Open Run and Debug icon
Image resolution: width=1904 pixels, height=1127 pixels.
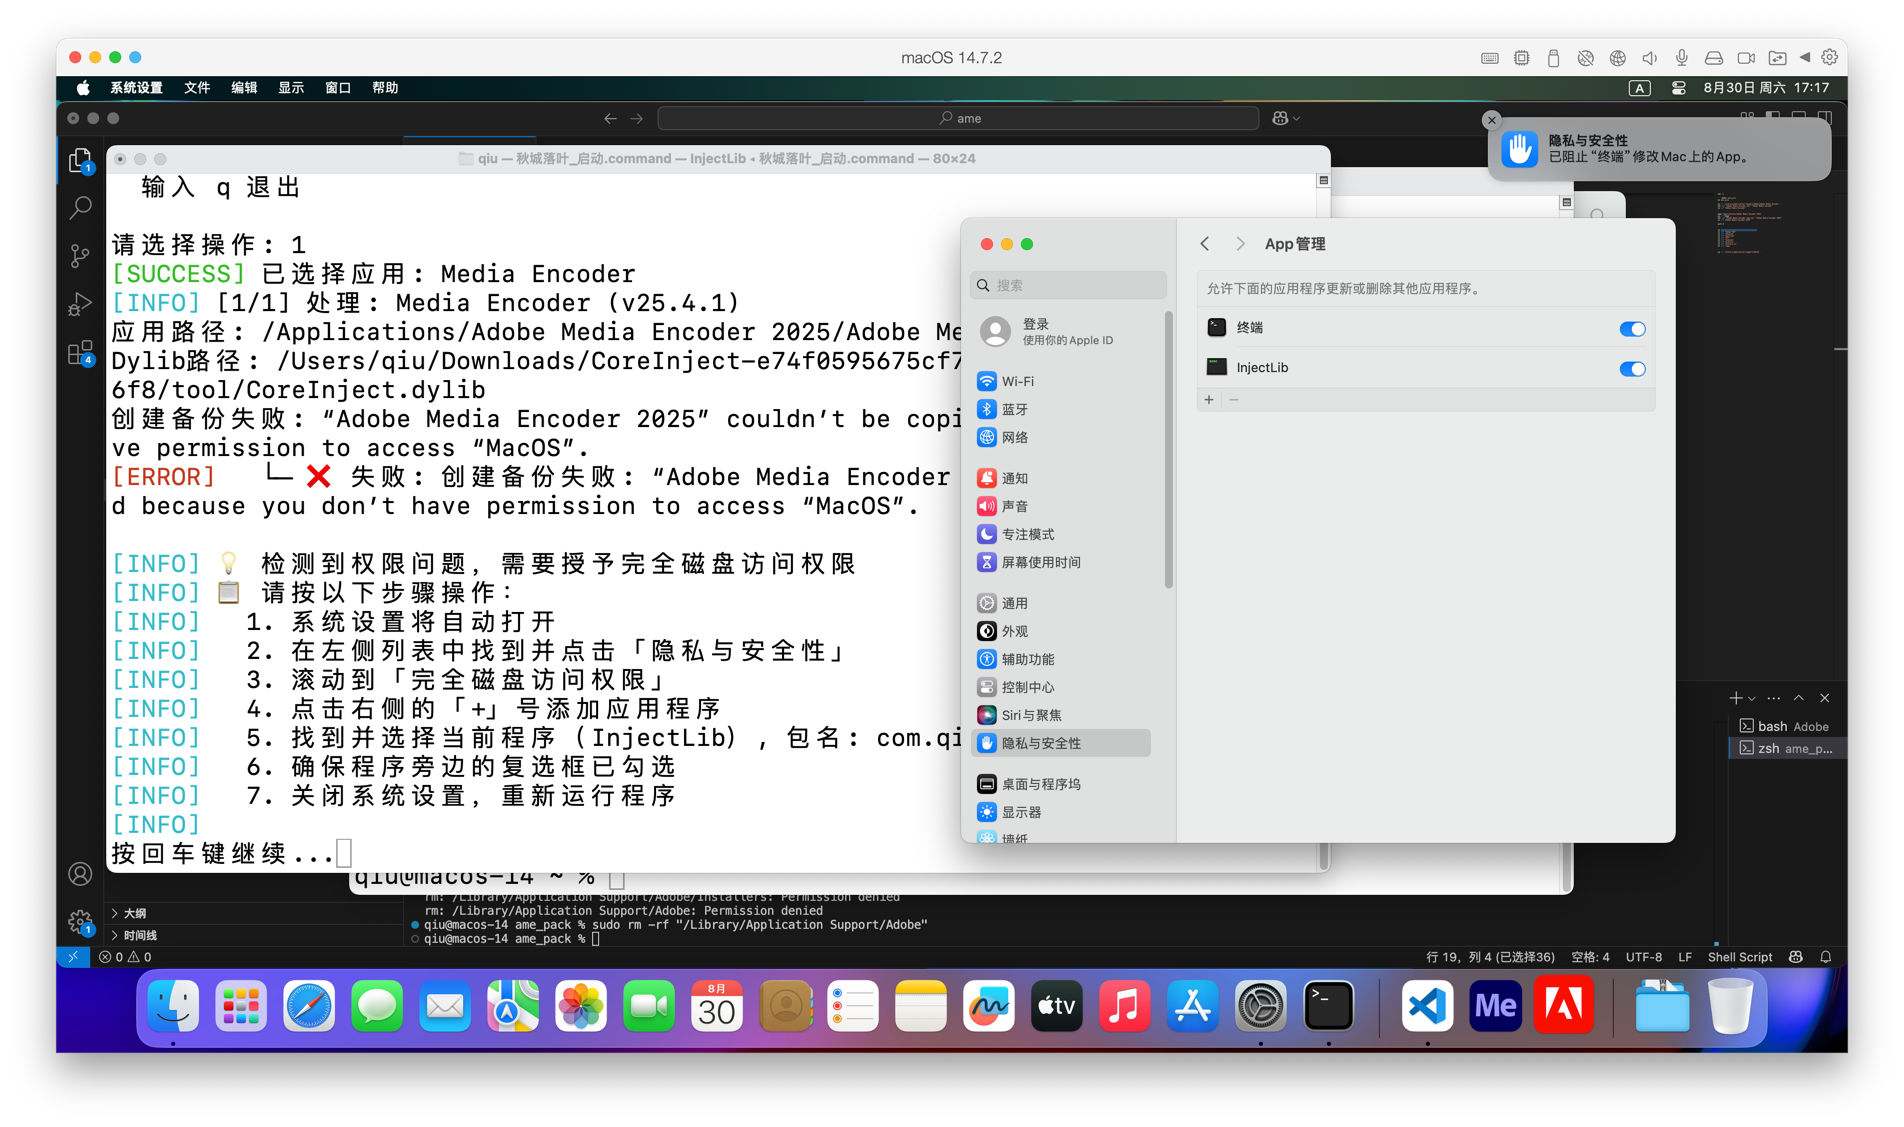point(80,304)
